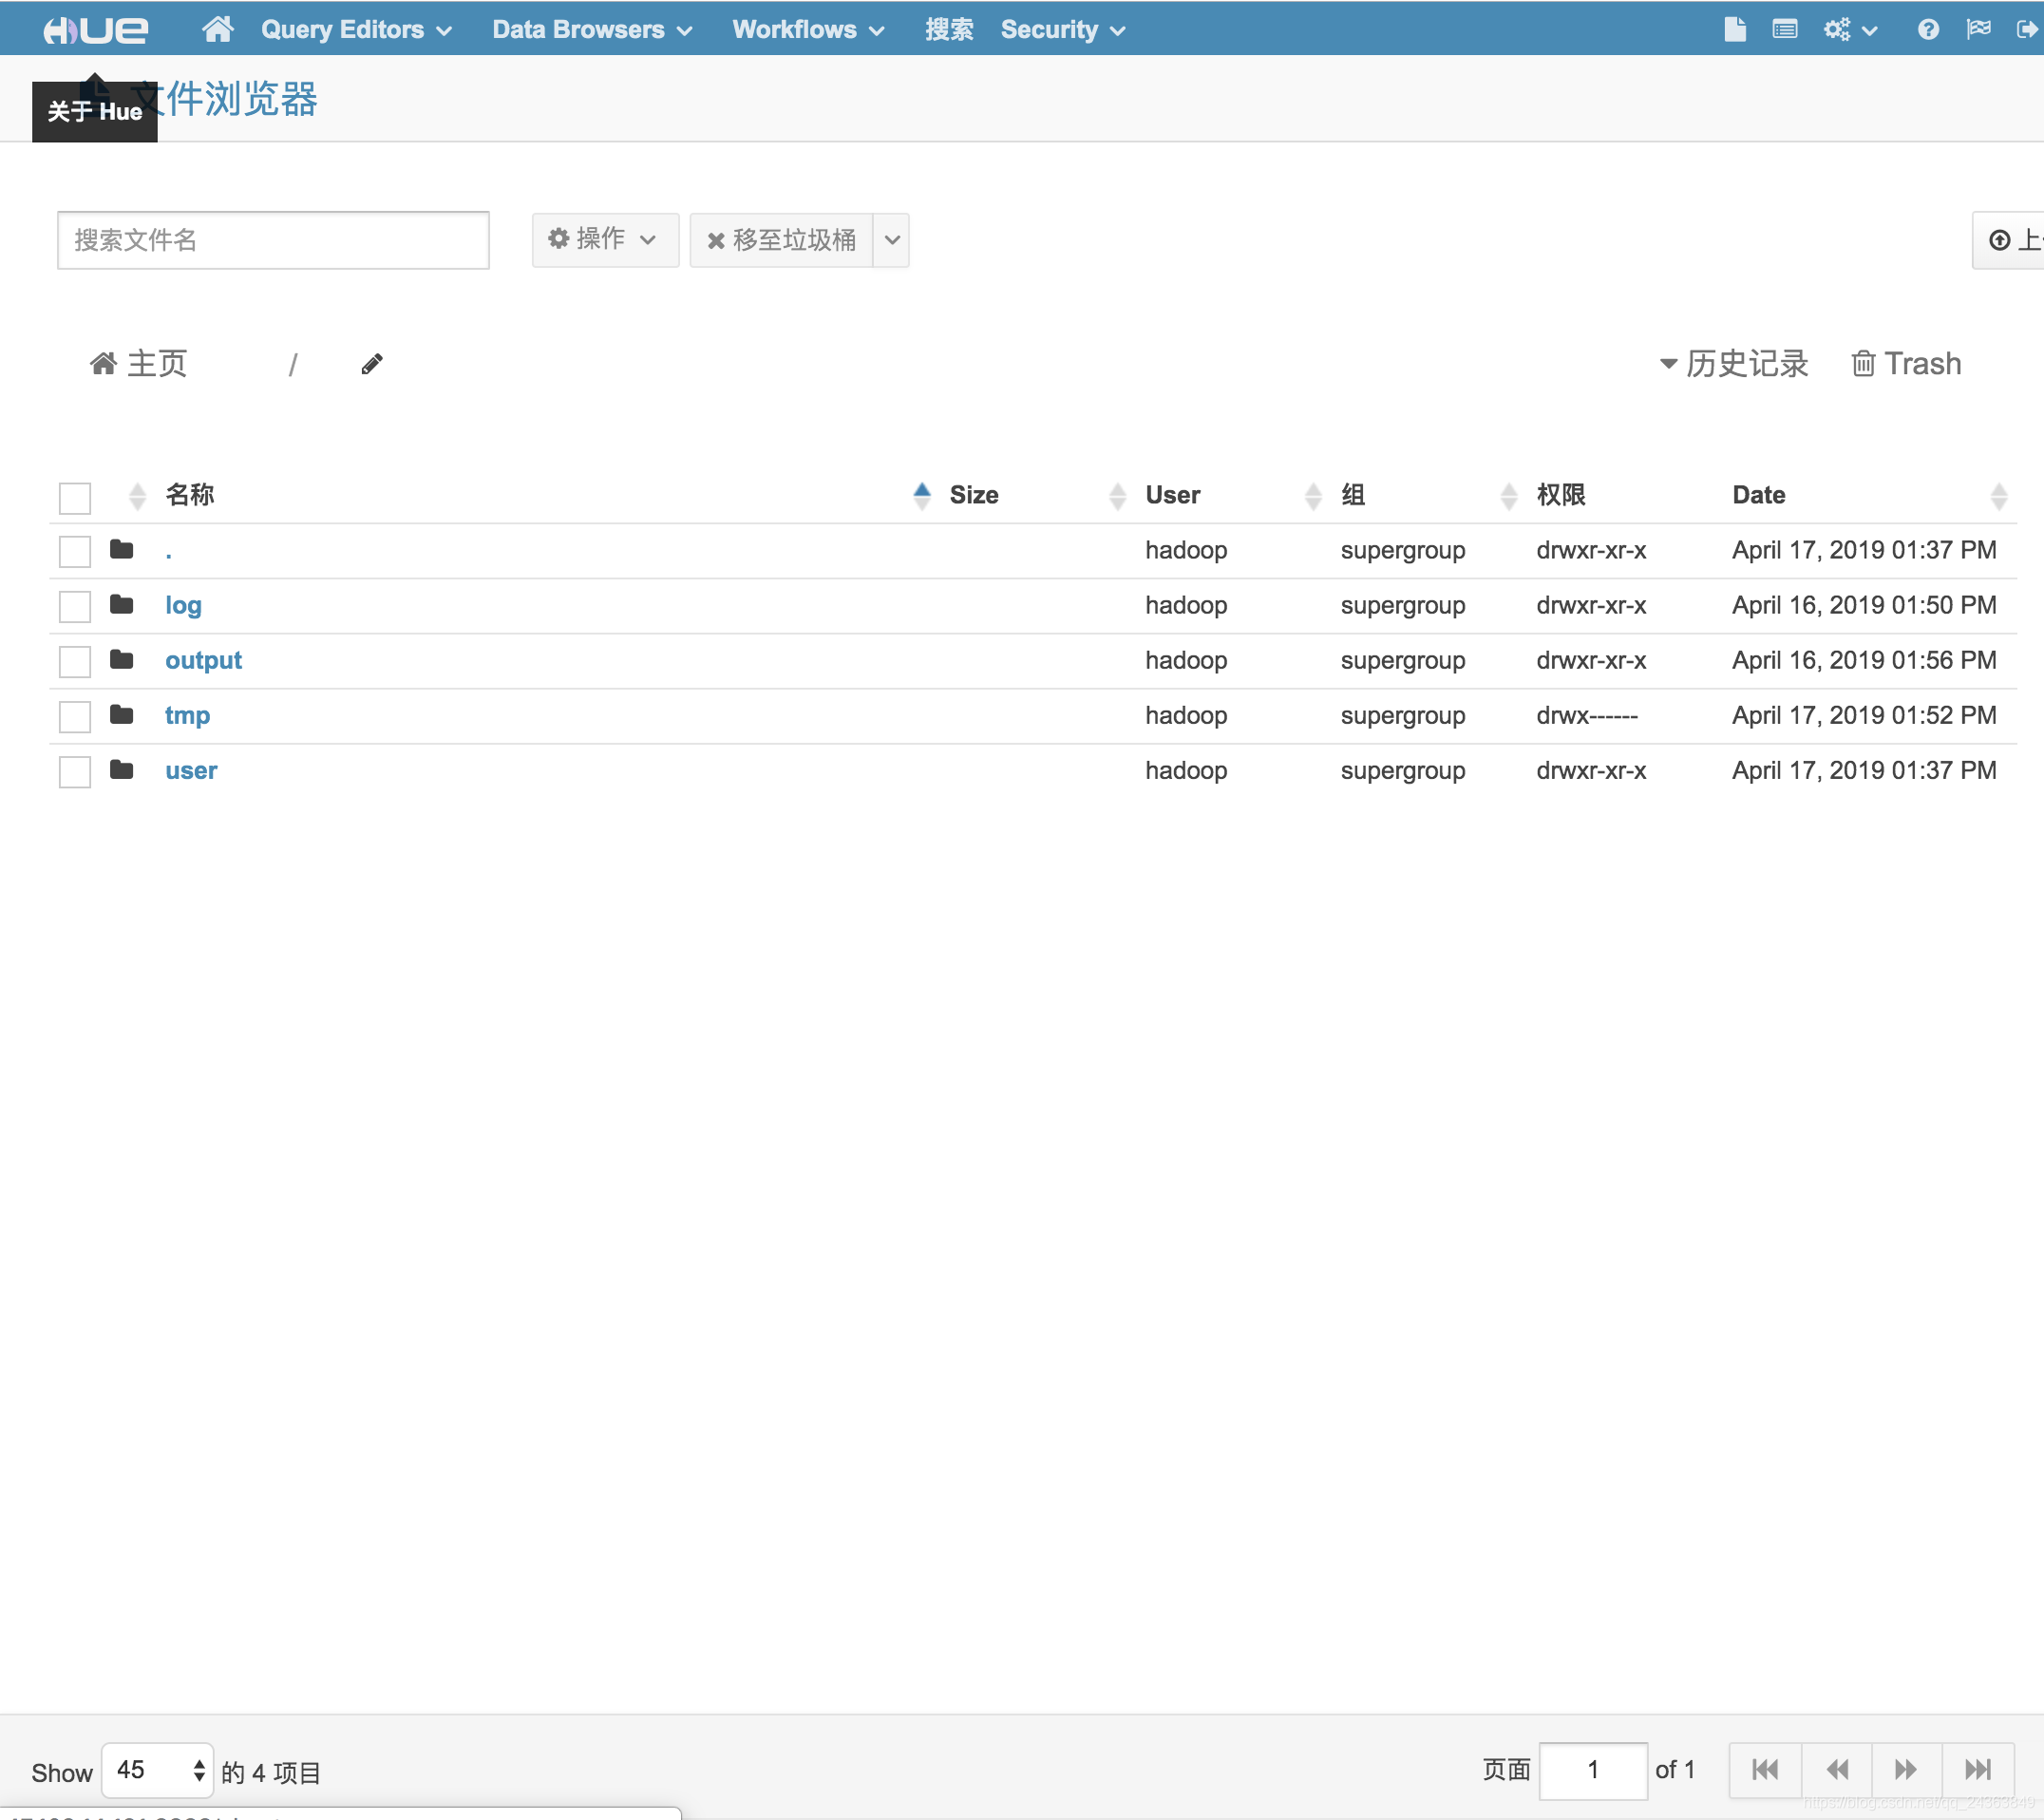Click the 权限 column header

coord(1561,495)
